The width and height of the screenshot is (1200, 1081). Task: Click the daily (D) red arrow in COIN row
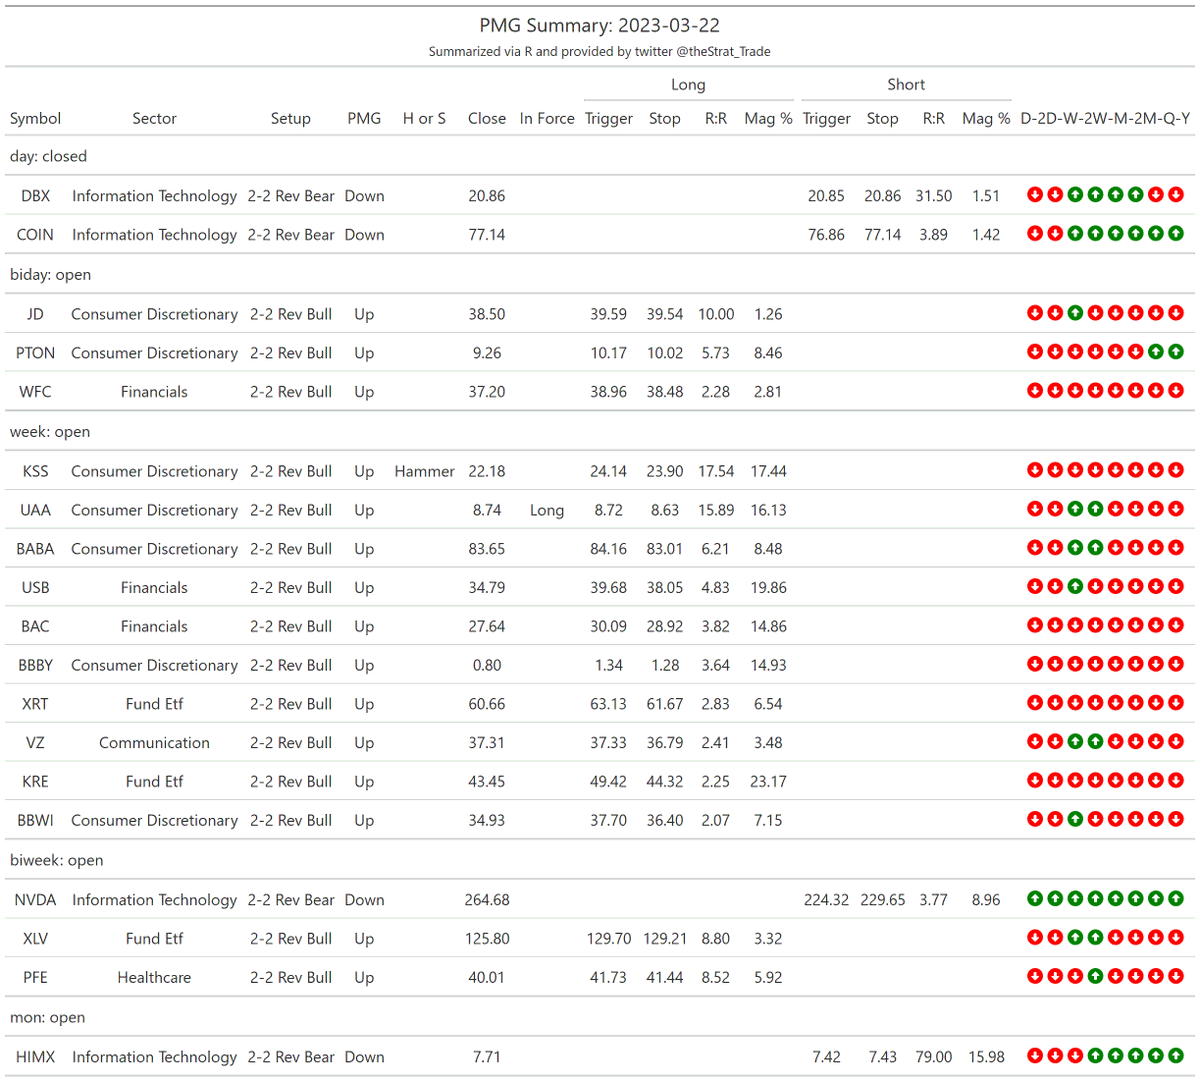1035,233
